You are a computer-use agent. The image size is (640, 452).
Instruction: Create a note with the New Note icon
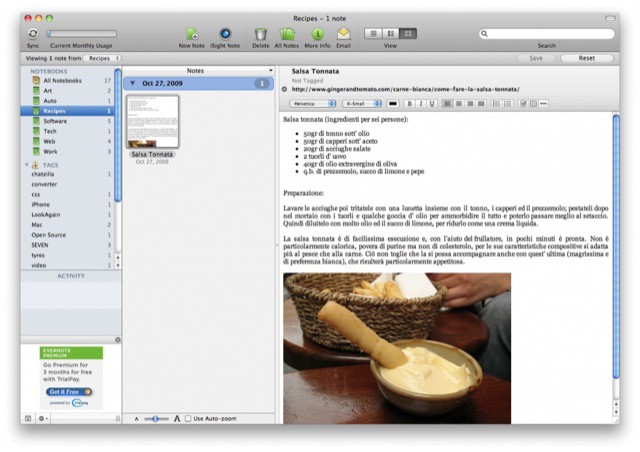[x=192, y=34]
